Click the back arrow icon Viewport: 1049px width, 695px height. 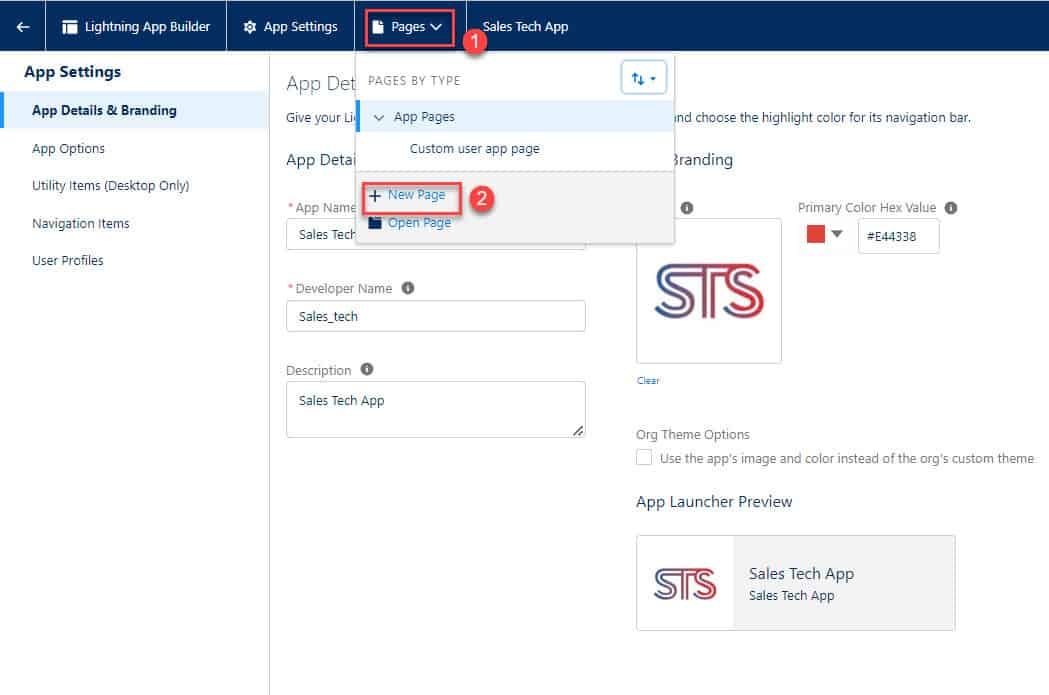(x=23, y=27)
